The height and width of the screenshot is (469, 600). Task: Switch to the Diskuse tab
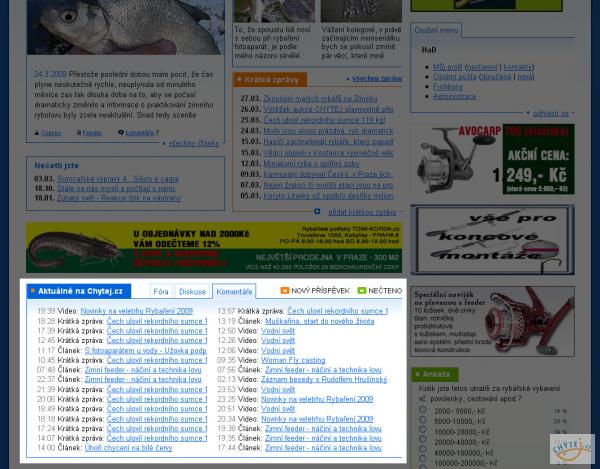(192, 291)
